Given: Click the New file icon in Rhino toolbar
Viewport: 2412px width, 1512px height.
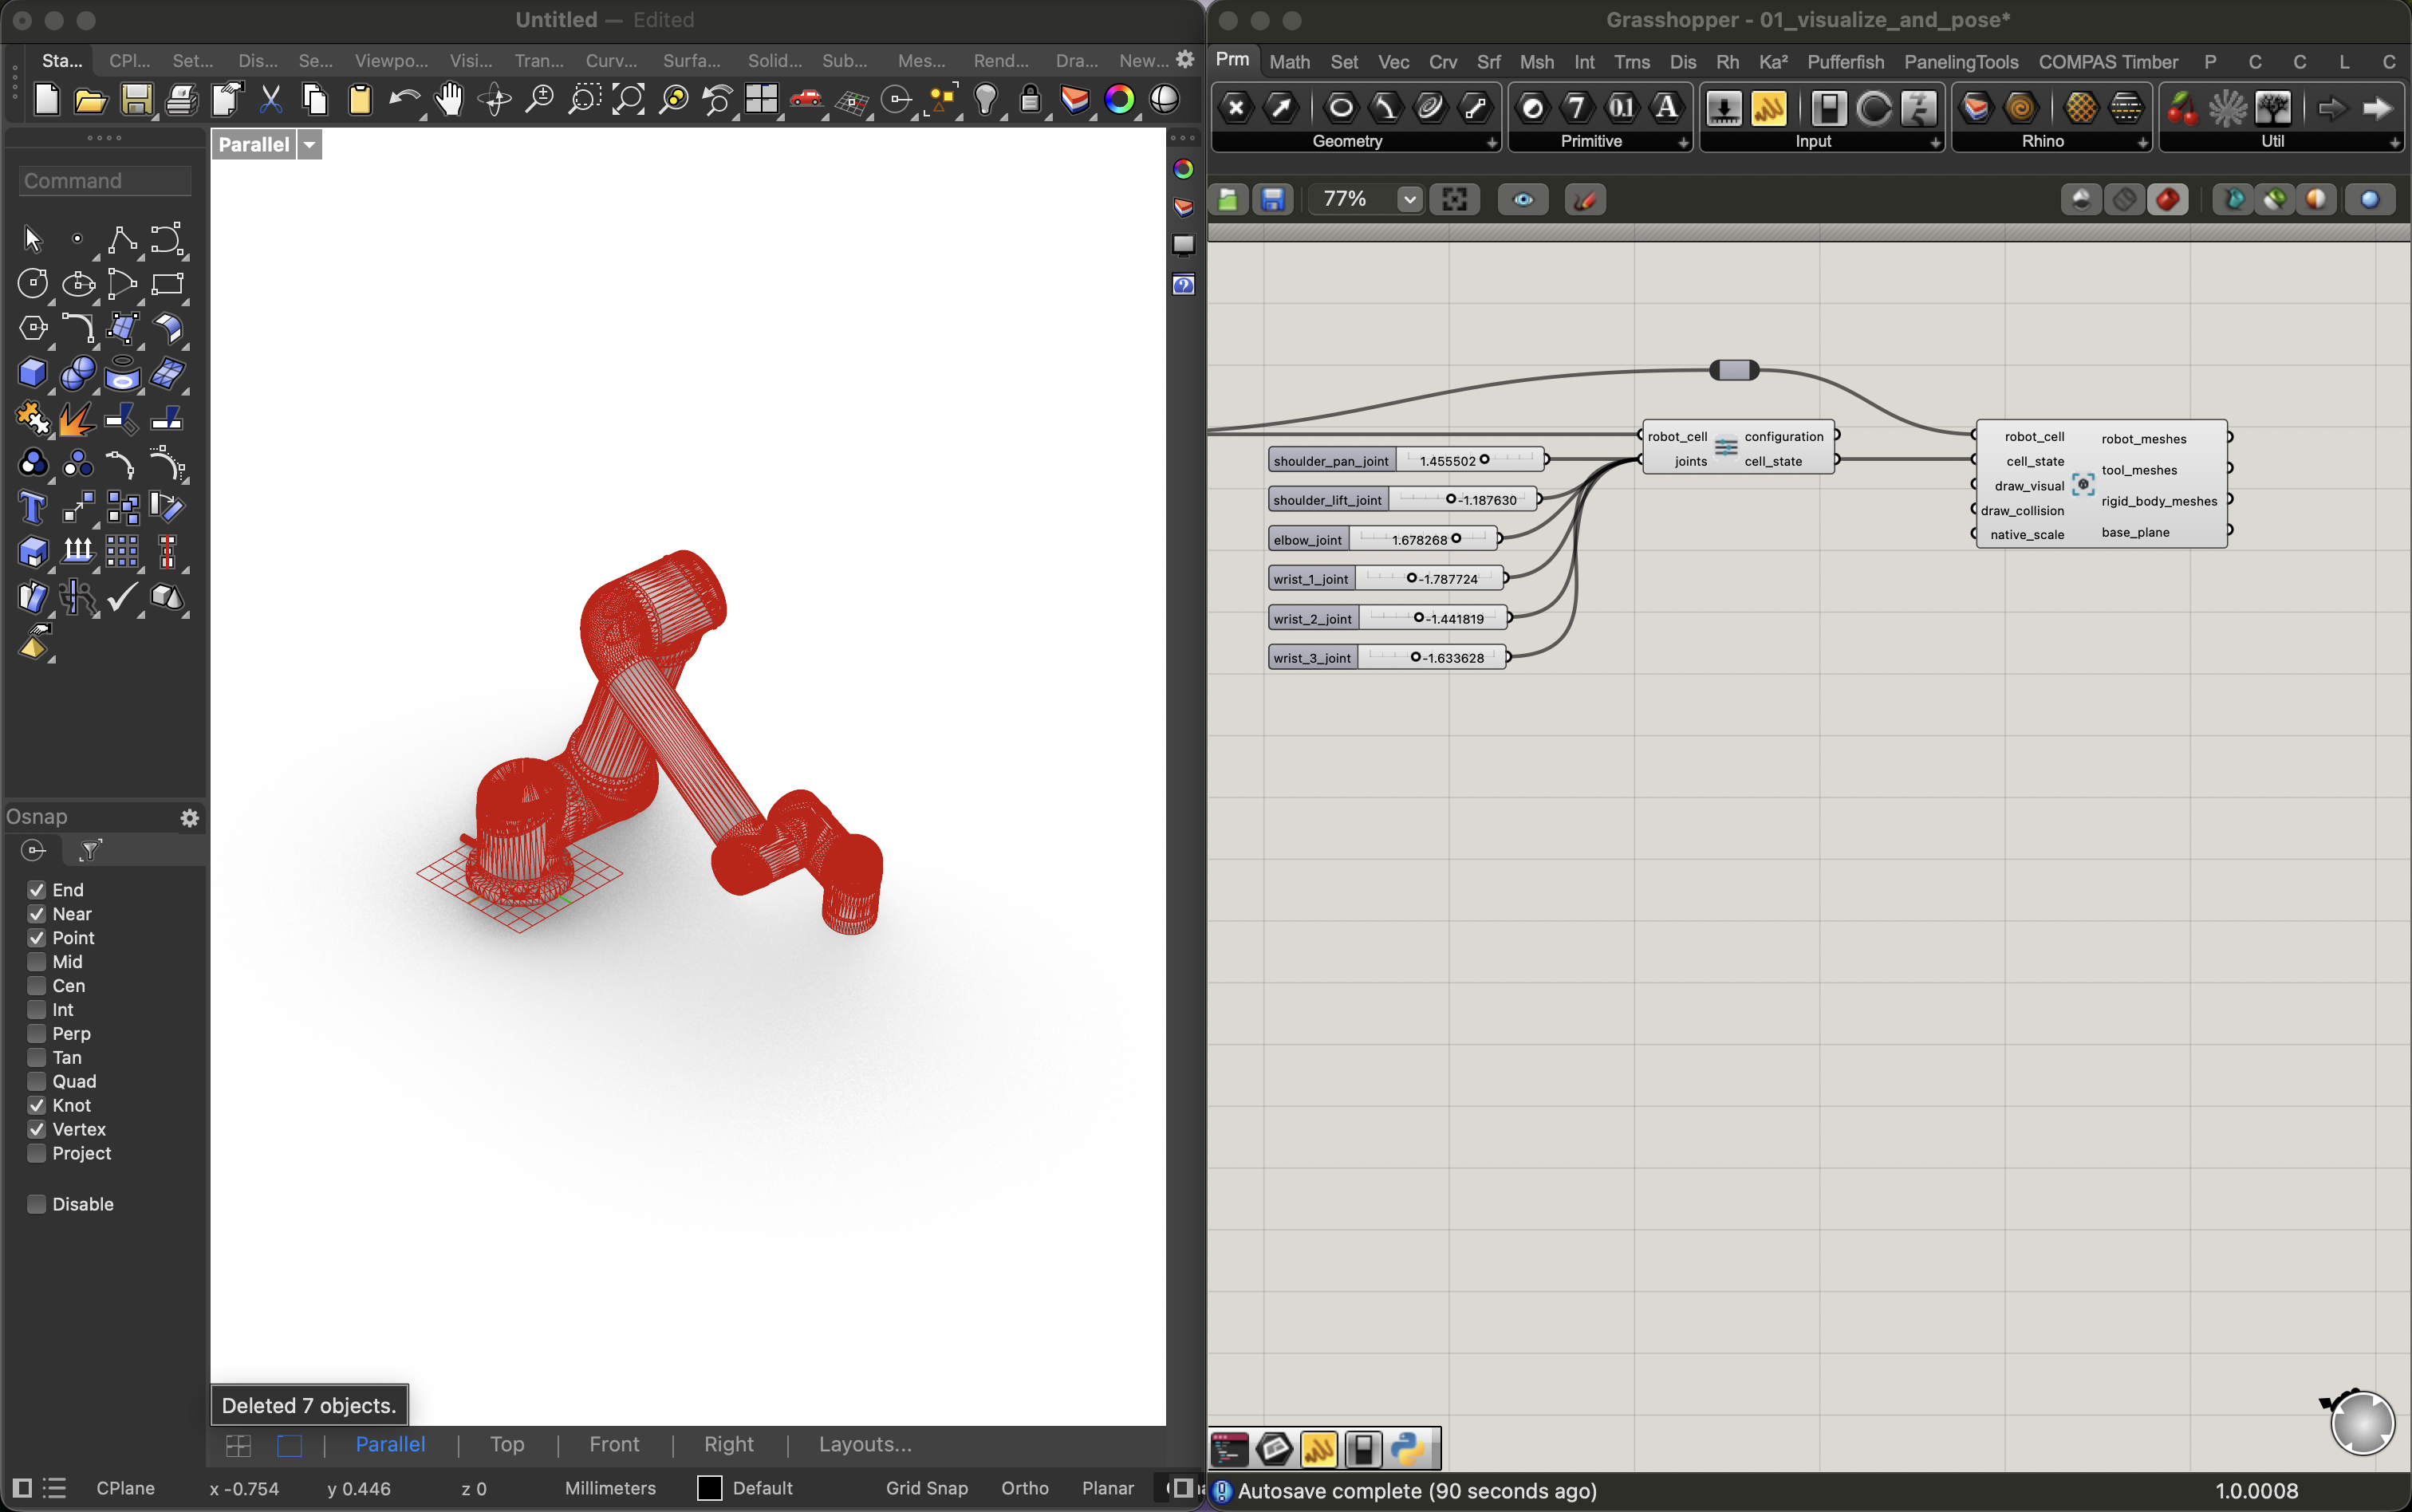Looking at the screenshot, I should click(x=46, y=100).
